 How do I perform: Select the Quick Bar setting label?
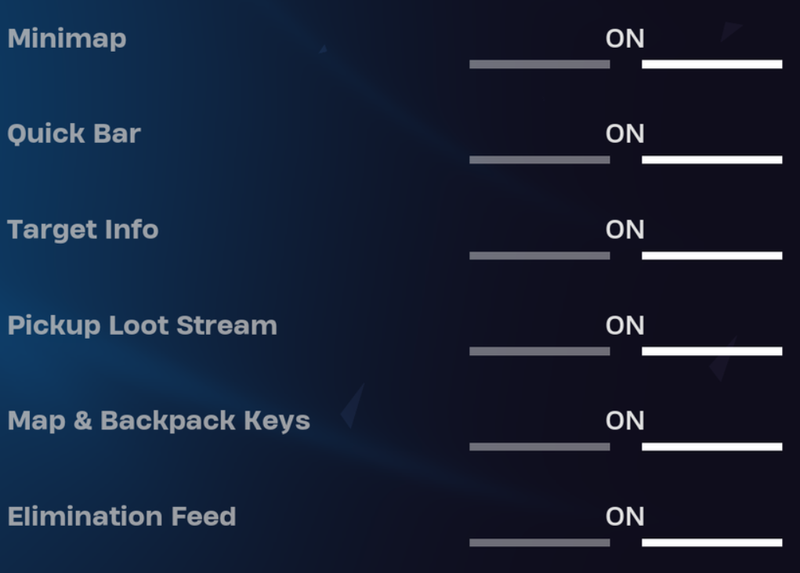click(74, 134)
